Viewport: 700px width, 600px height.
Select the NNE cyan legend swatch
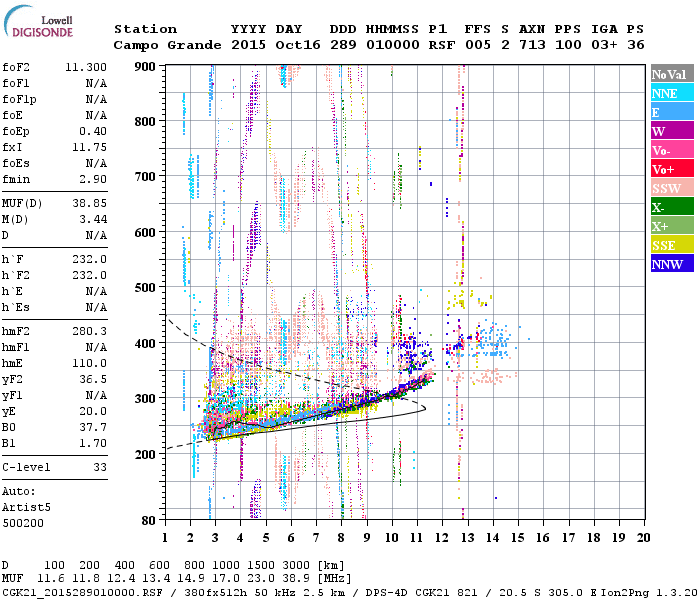(672, 93)
